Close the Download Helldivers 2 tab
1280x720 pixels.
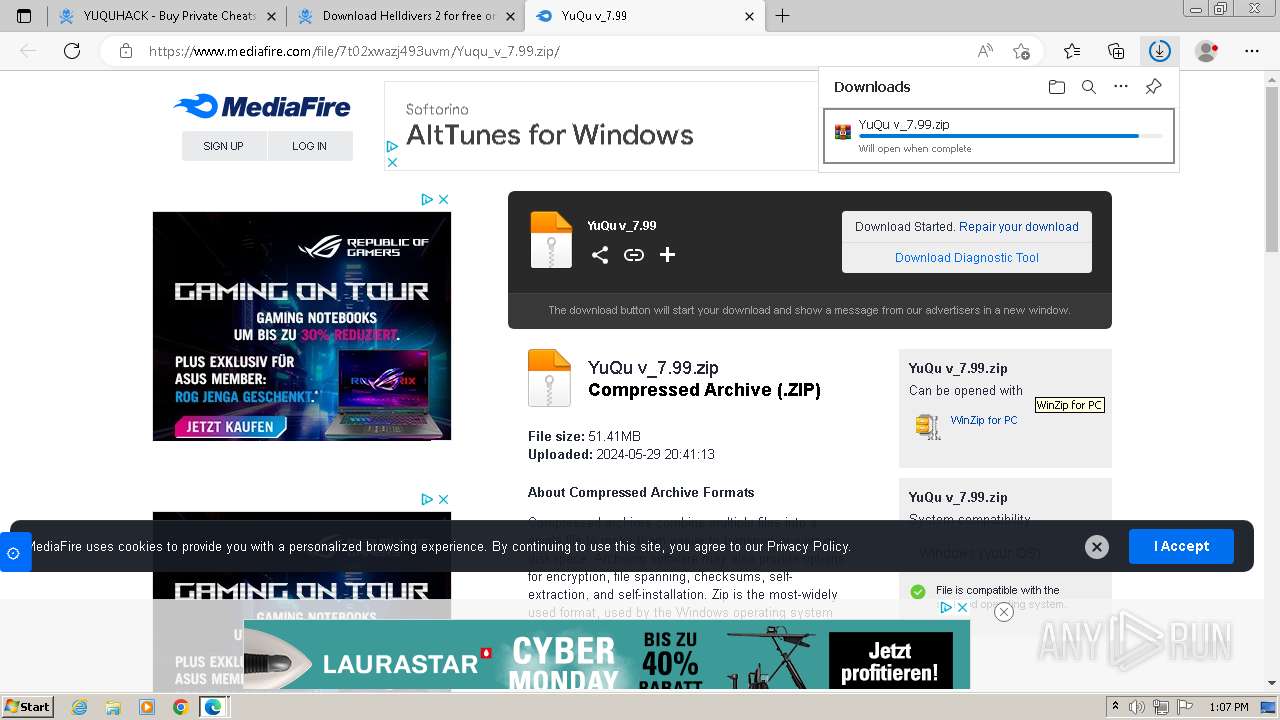510,16
